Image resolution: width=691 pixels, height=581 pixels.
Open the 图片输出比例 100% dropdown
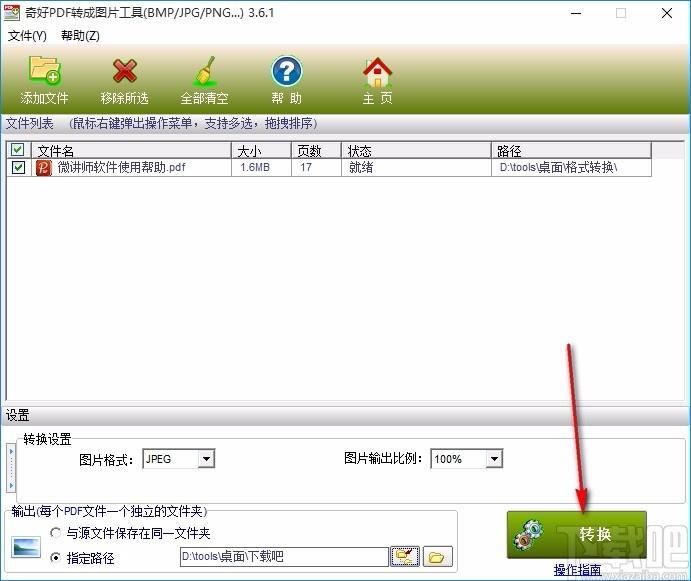(x=494, y=459)
